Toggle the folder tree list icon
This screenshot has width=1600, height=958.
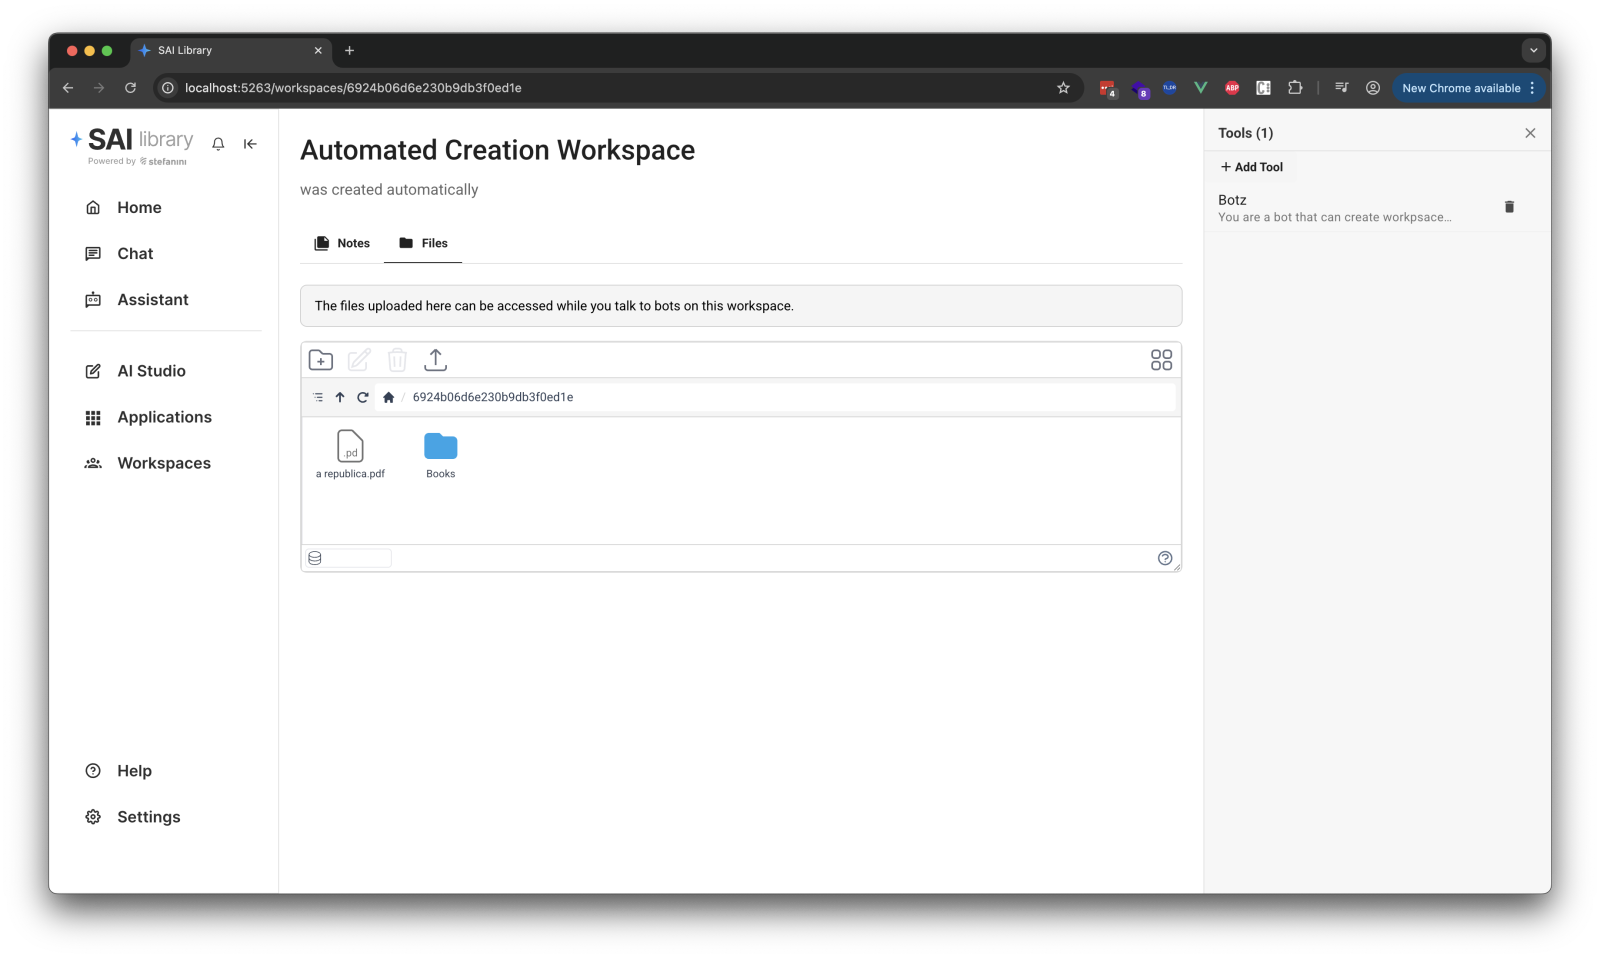(318, 397)
